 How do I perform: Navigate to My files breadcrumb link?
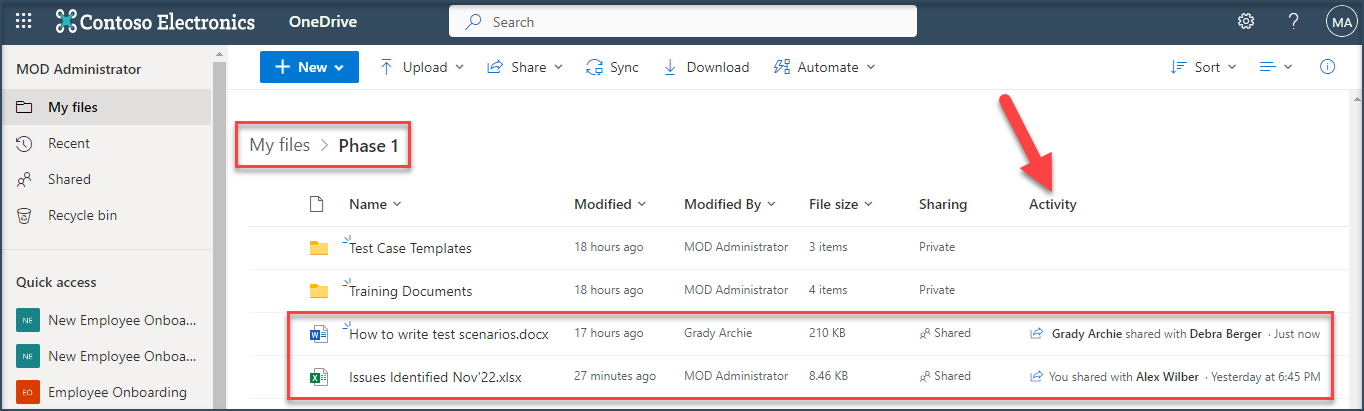[x=280, y=146]
